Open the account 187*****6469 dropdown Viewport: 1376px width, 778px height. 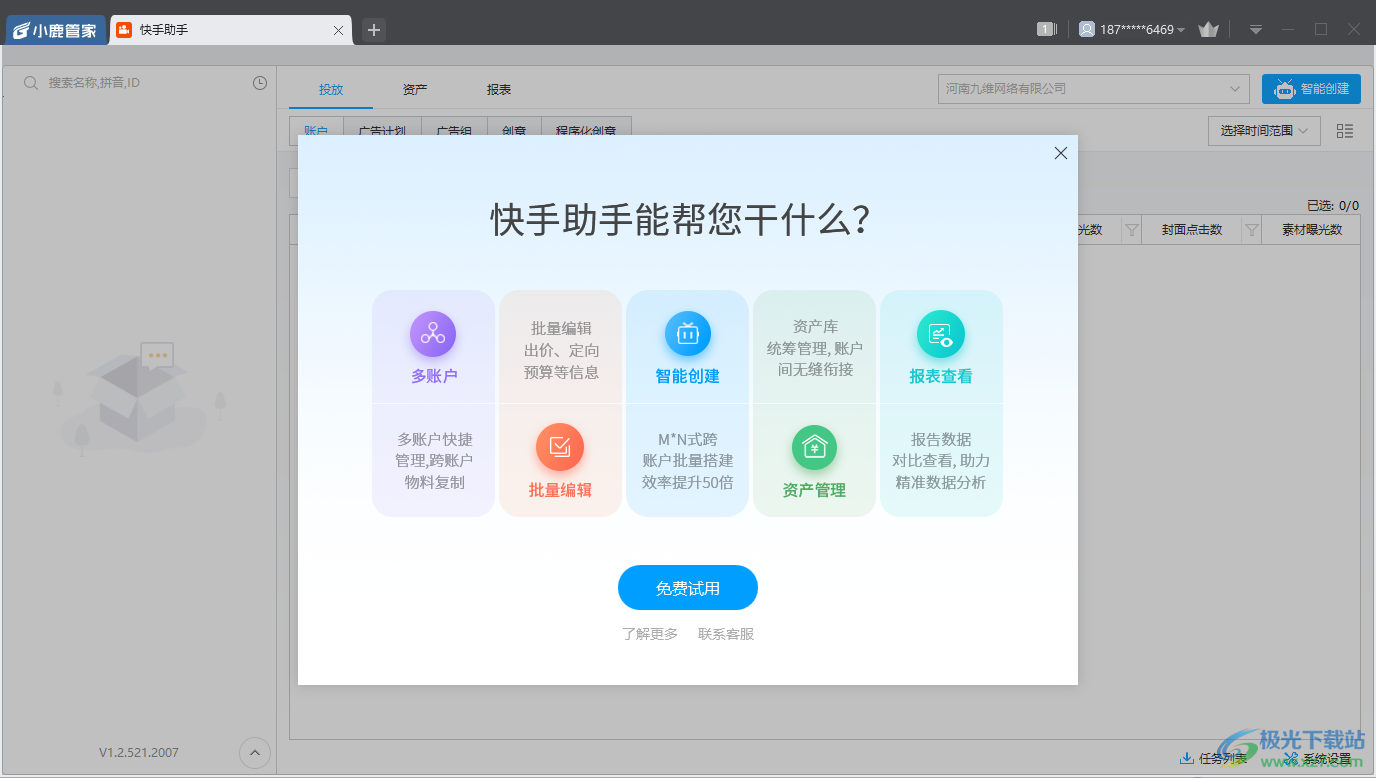pos(1132,30)
